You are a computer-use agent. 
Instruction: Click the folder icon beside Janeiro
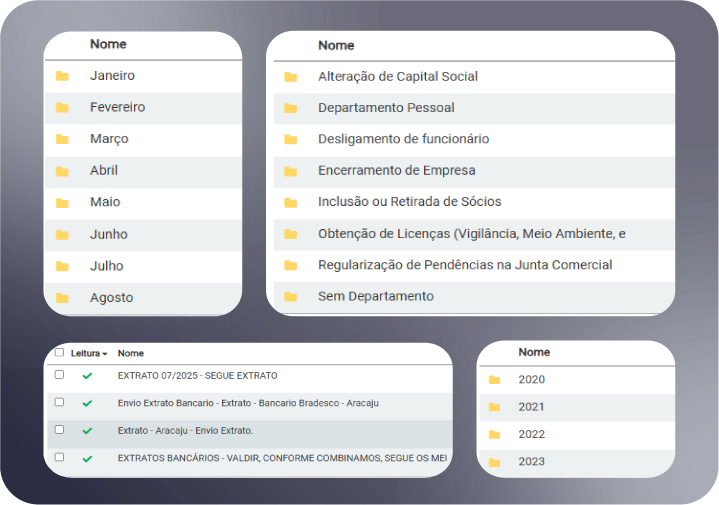point(62,76)
